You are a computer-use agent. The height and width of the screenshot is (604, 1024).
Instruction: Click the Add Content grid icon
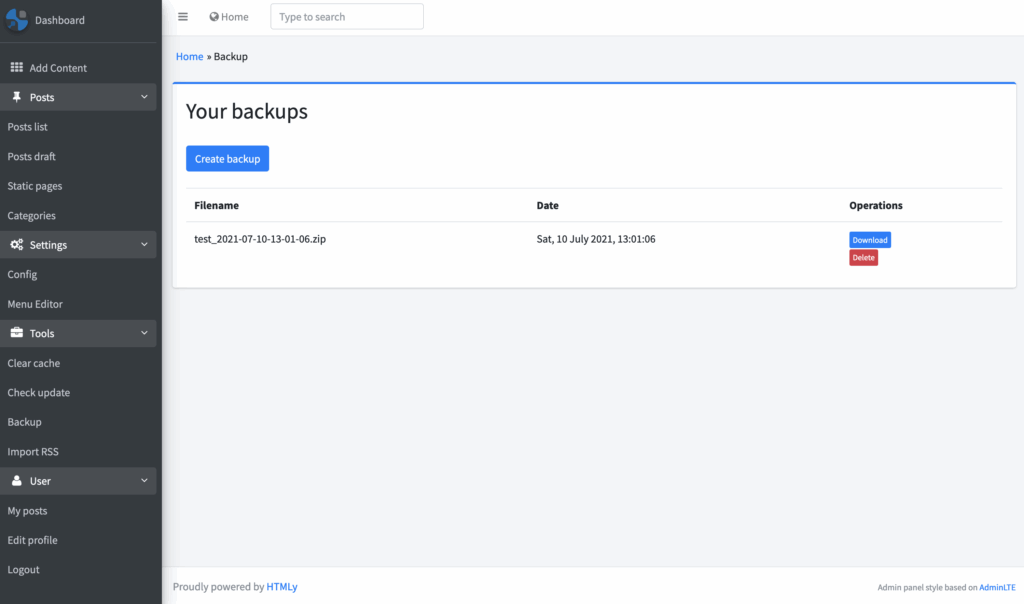pyautogui.click(x=16, y=67)
